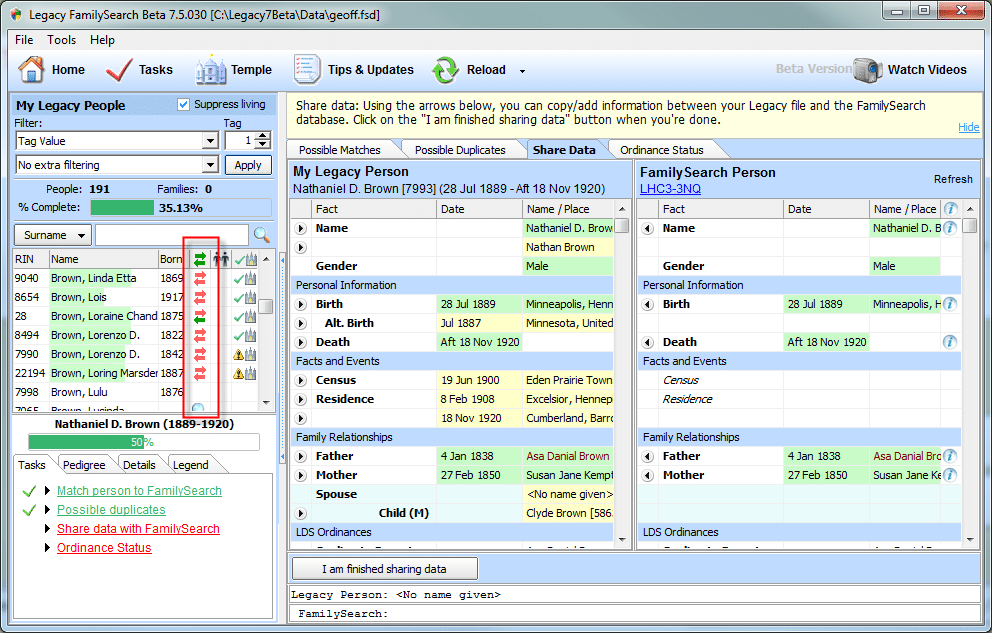Expand Ordinance Status task
The image size is (992, 633).
[x=47, y=548]
